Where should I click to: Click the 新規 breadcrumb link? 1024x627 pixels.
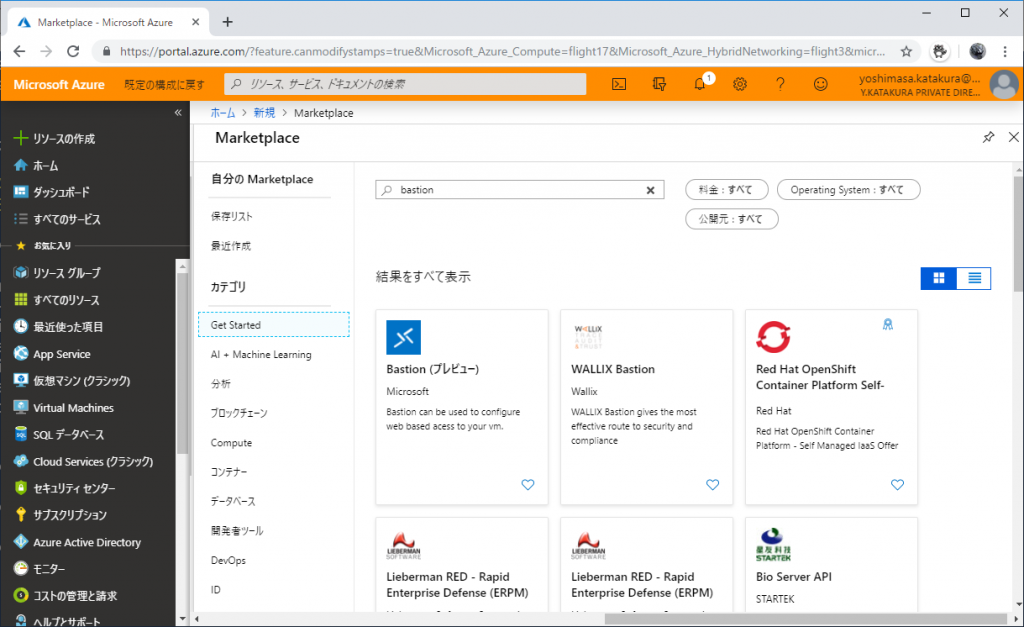264,113
